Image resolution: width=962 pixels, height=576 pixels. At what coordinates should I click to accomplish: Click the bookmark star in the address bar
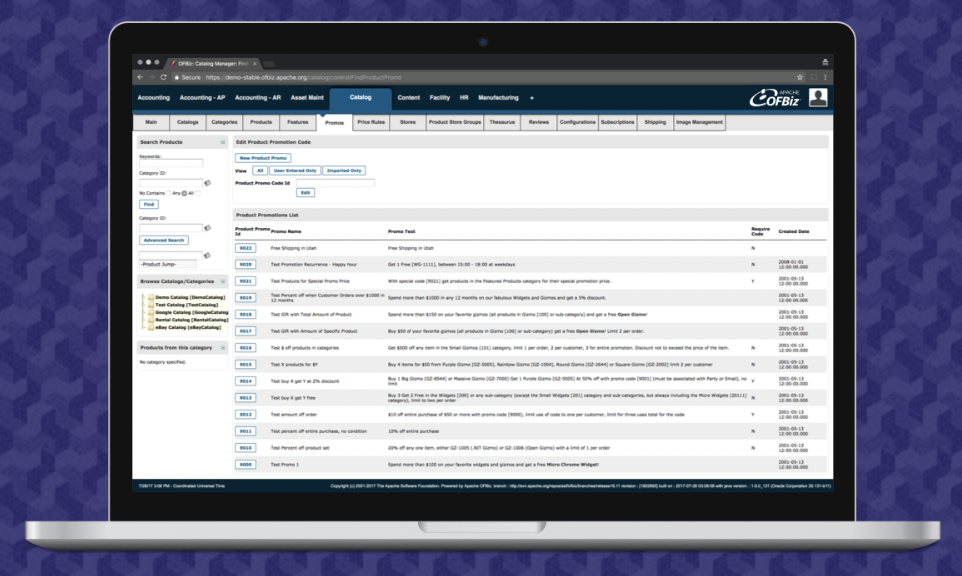(x=798, y=75)
